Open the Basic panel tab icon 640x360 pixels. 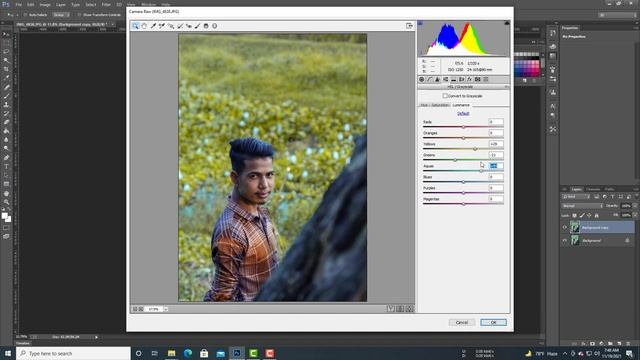tap(422, 79)
